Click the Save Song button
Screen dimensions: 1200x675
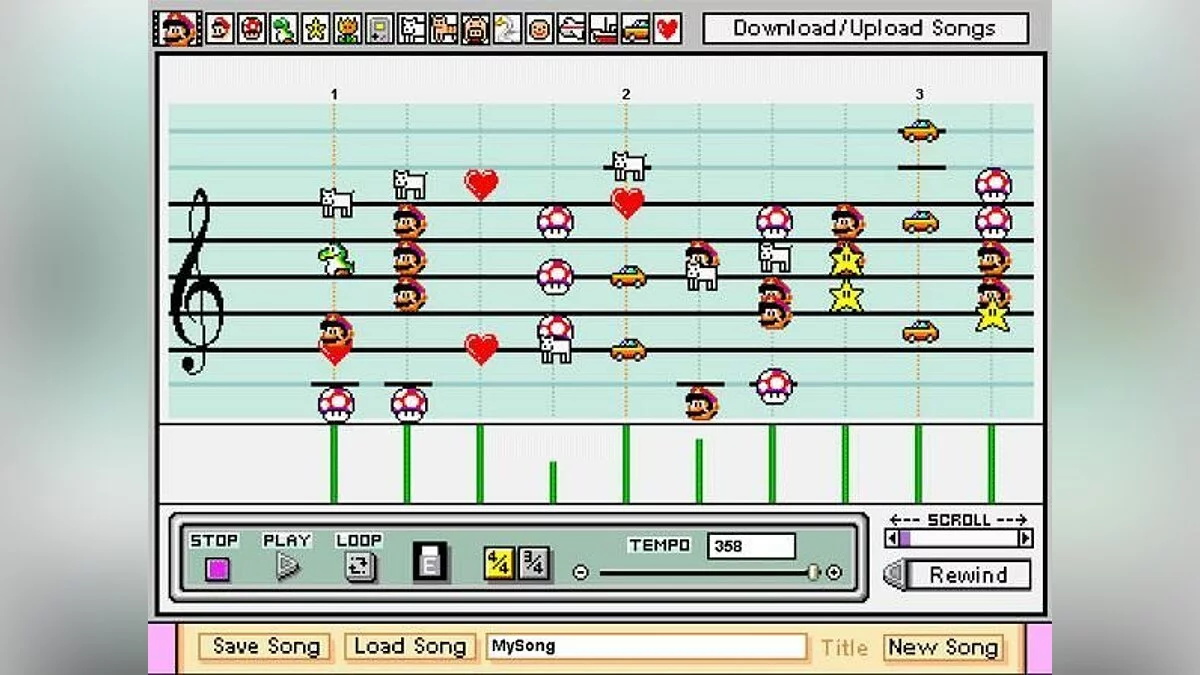[x=265, y=647]
